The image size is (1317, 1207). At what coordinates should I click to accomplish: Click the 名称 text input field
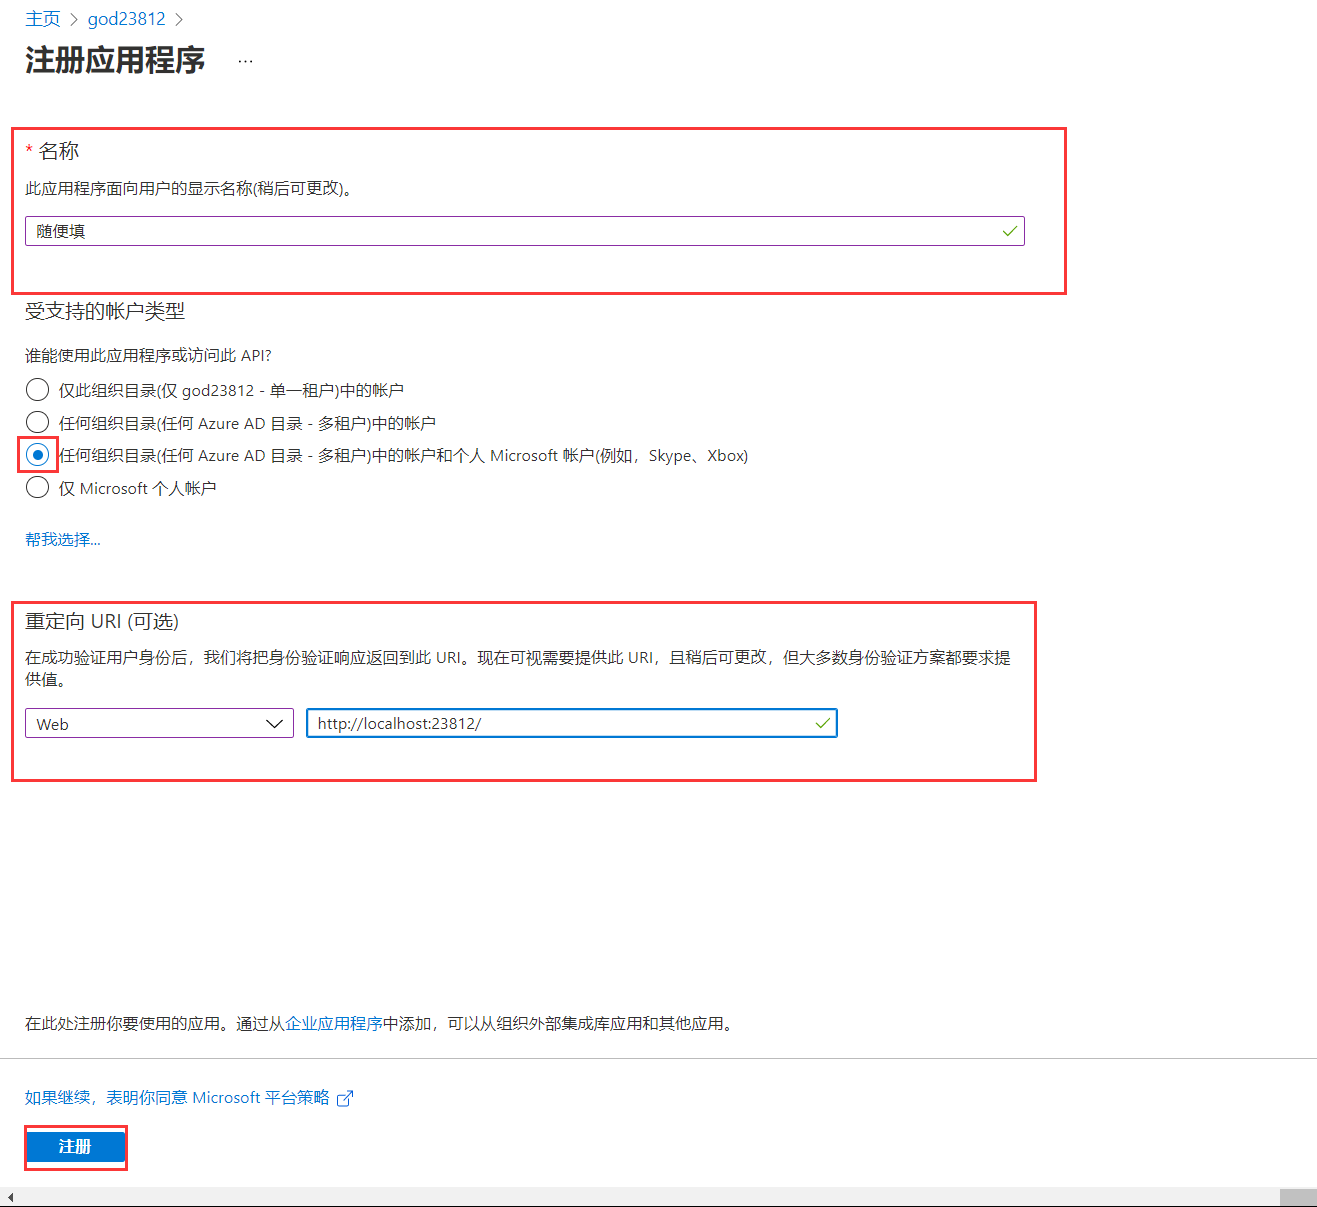[x=510, y=231]
